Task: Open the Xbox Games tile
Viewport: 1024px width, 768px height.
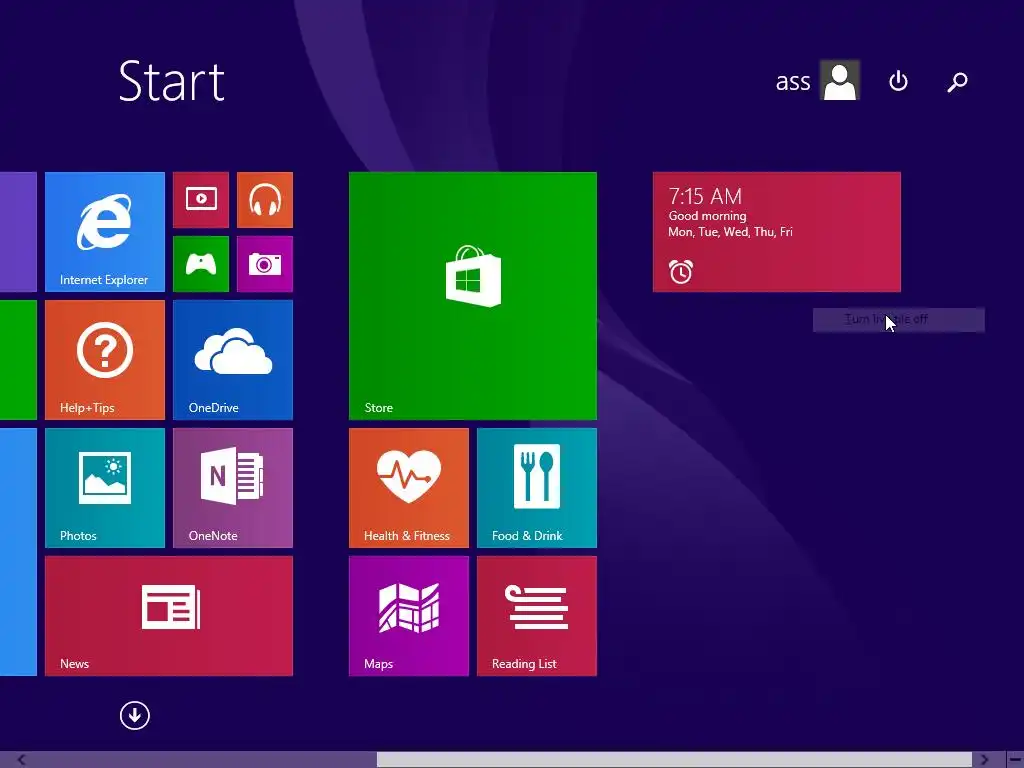Action: [x=201, y=264]
